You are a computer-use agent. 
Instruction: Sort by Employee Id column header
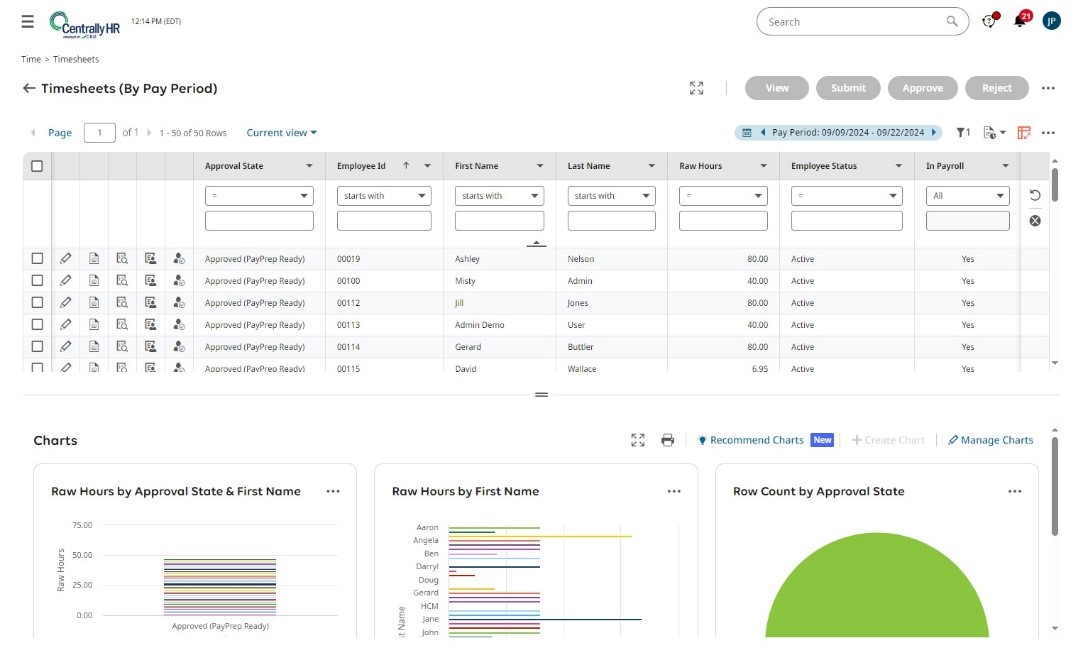point(361,166)
